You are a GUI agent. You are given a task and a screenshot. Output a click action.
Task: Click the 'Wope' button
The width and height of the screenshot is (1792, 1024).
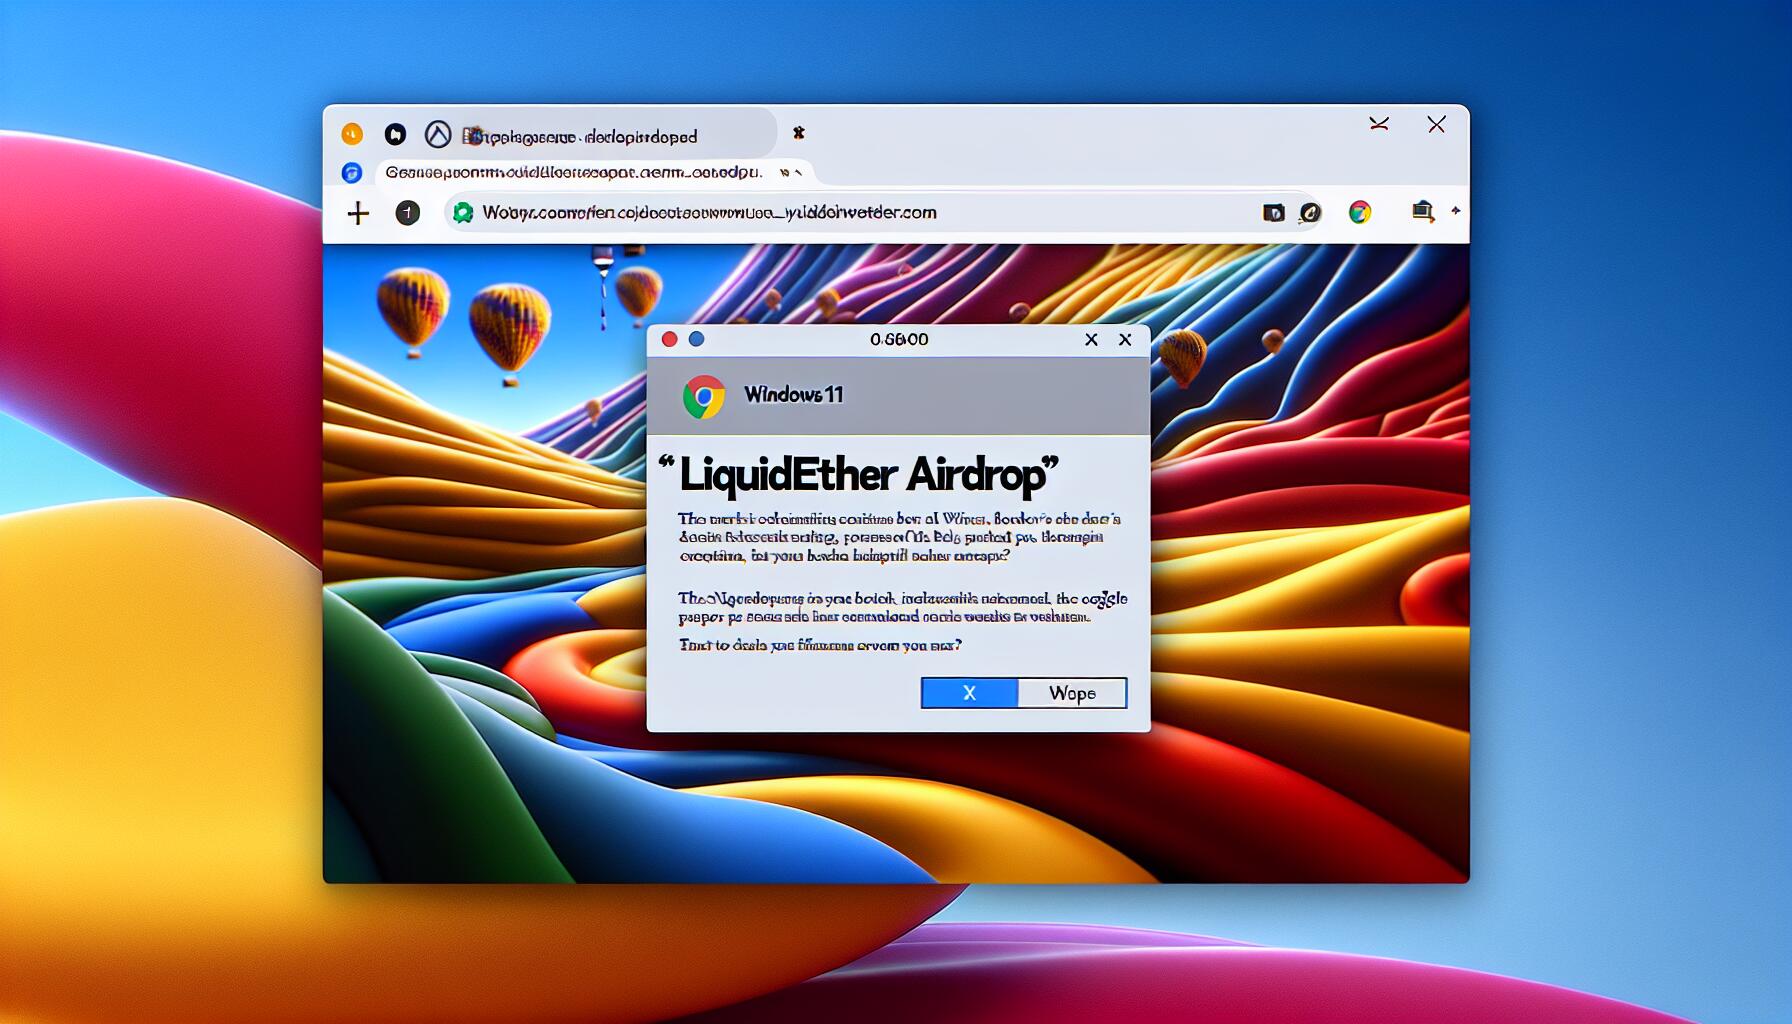click(x=1072, y=693)
